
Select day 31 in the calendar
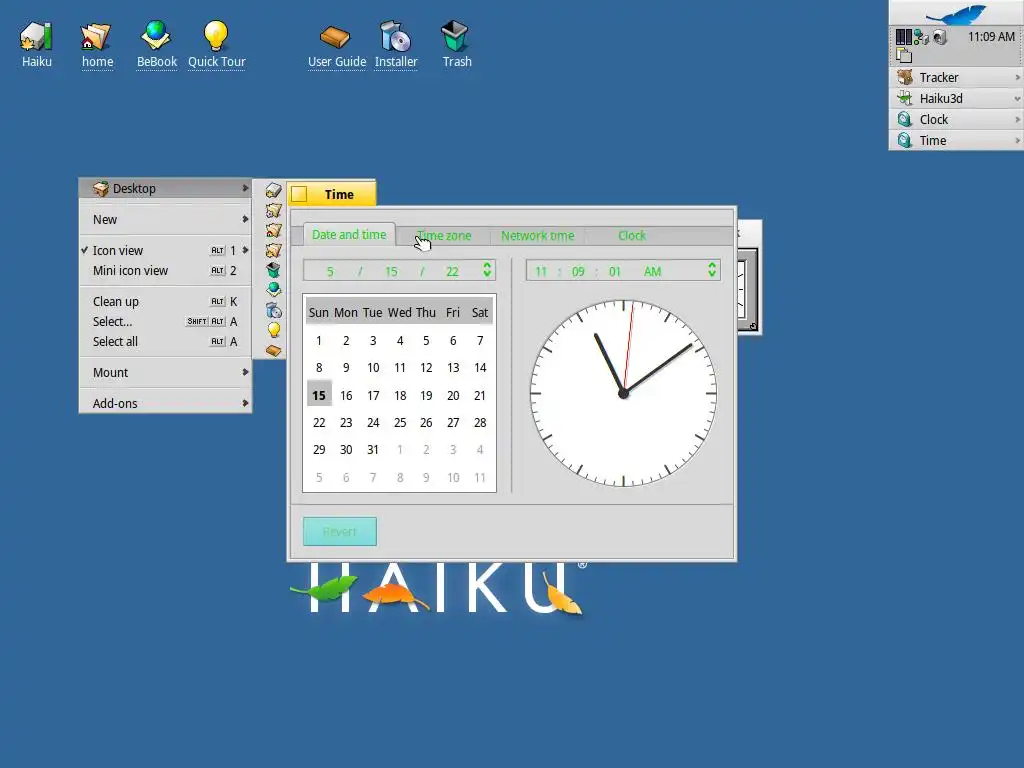coord(373,450)
